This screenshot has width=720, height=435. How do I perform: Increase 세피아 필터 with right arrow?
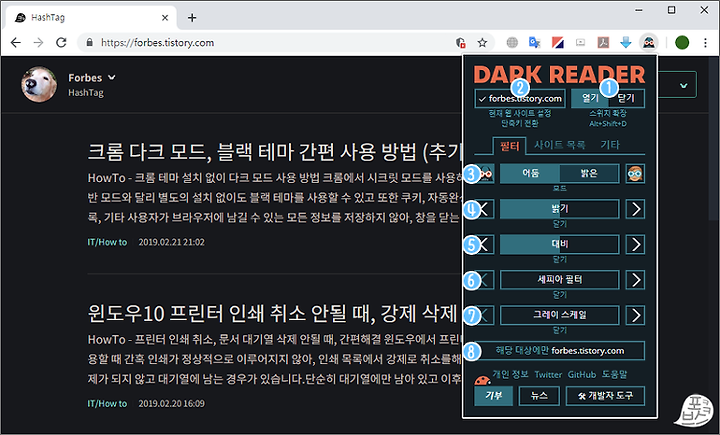636,280
